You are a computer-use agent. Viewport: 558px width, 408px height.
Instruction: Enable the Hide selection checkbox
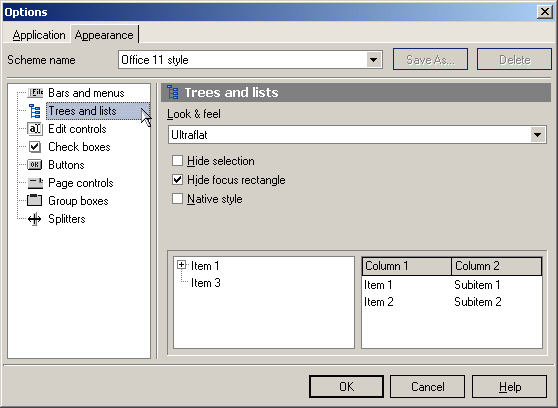pyautogui.click(x=177, y=161)
